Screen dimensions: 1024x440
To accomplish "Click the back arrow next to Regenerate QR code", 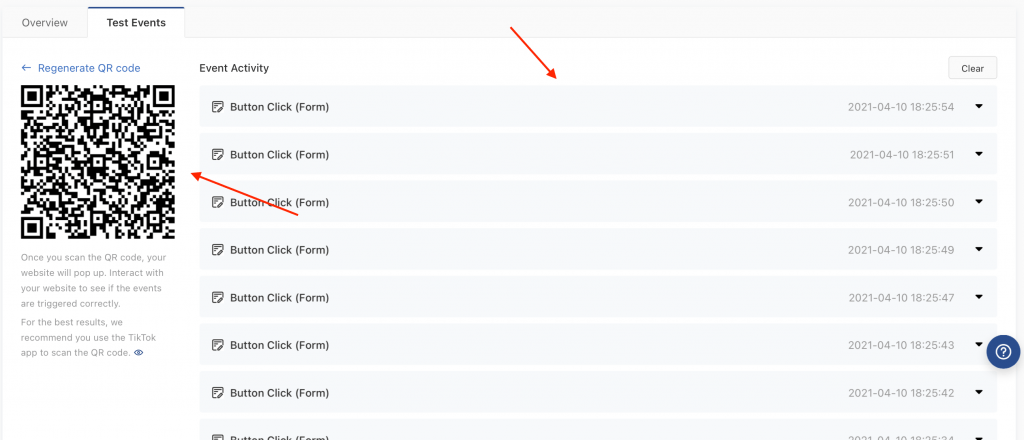I will pos(26,68).
